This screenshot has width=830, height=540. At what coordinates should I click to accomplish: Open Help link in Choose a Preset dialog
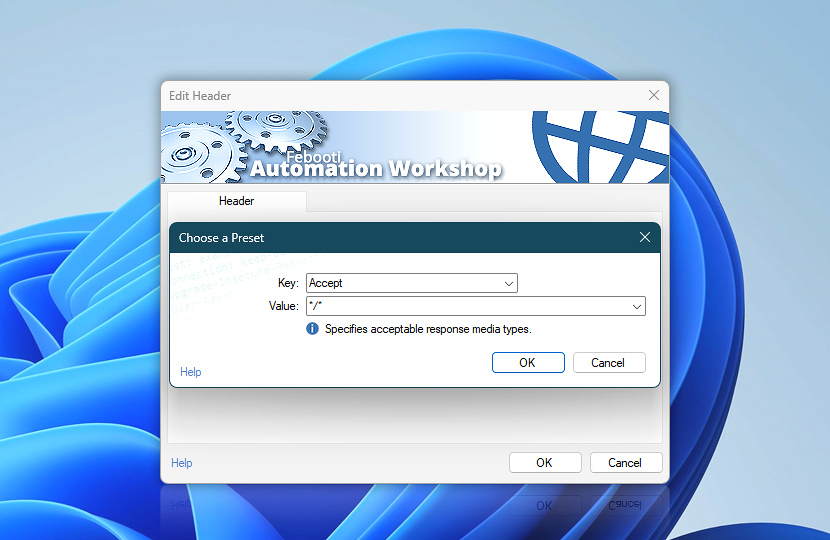tap(191, 372)
